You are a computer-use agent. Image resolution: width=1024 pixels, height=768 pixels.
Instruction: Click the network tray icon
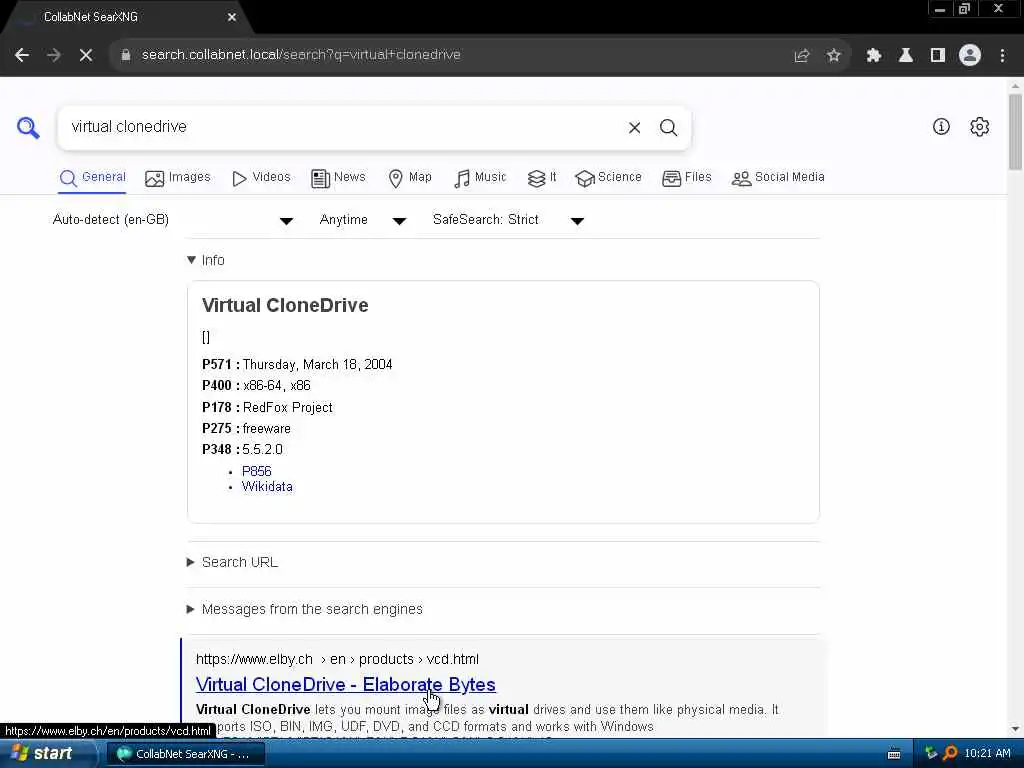[931, 753]
